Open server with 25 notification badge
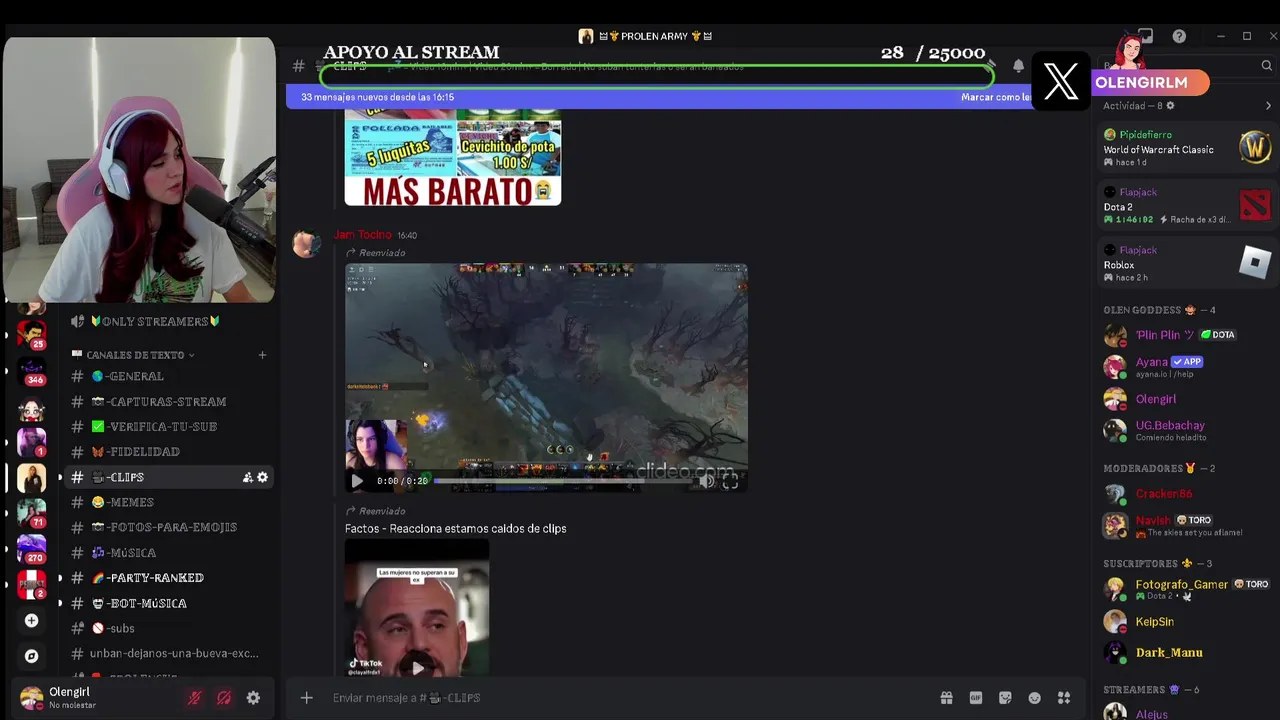Image resolution: width=1280 pixels, height=720 pixels. [x=31, y=334]
